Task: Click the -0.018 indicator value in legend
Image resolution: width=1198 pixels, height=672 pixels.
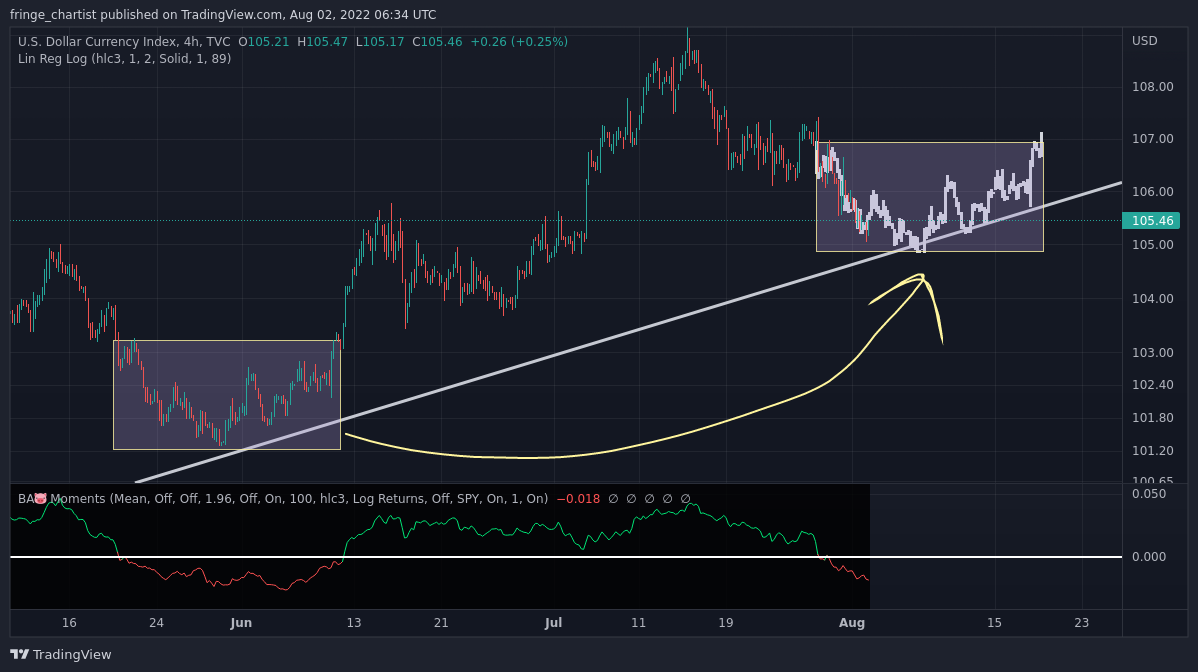Action: 578,499
